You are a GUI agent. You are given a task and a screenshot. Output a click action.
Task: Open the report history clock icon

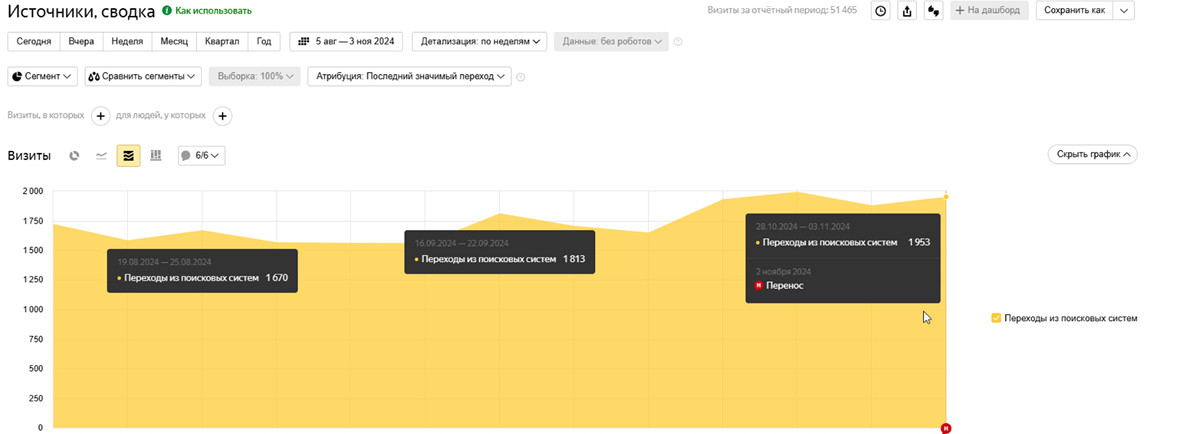(x=880, y=11)
